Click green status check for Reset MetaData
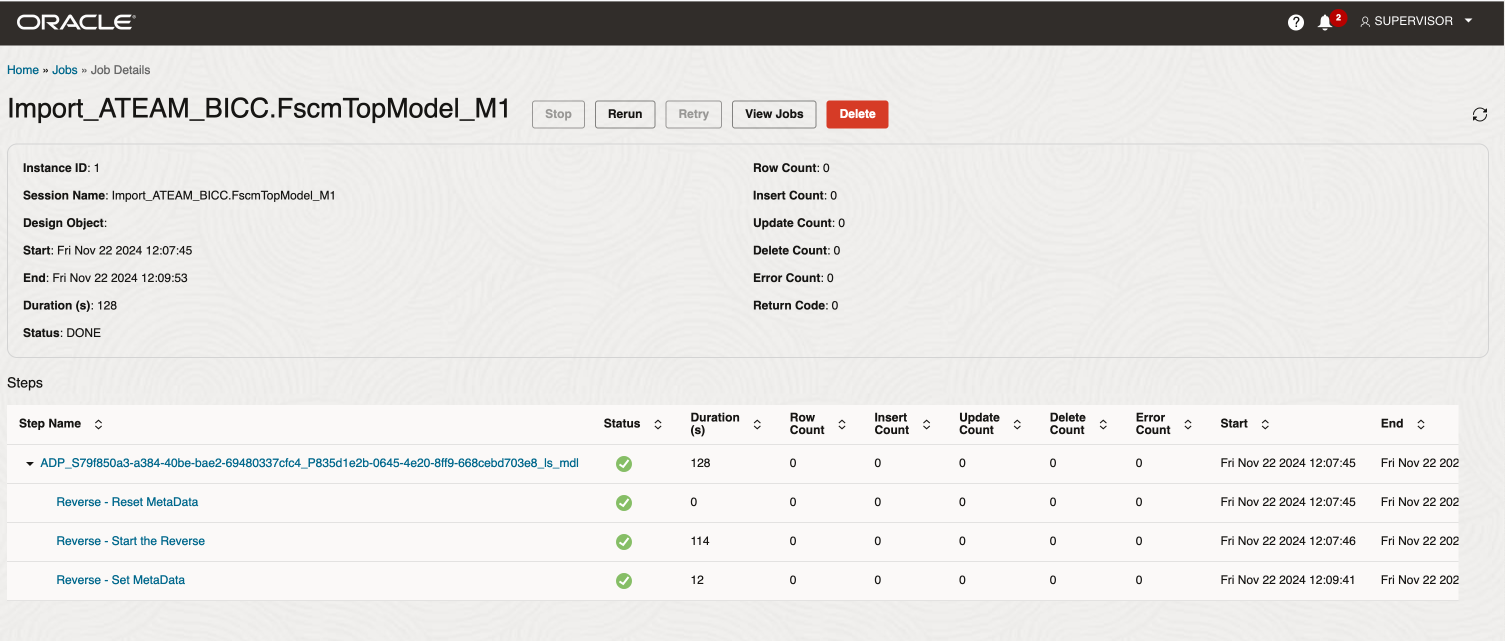The width and height of the screenshot is (1505, 641). click(624, 503)
